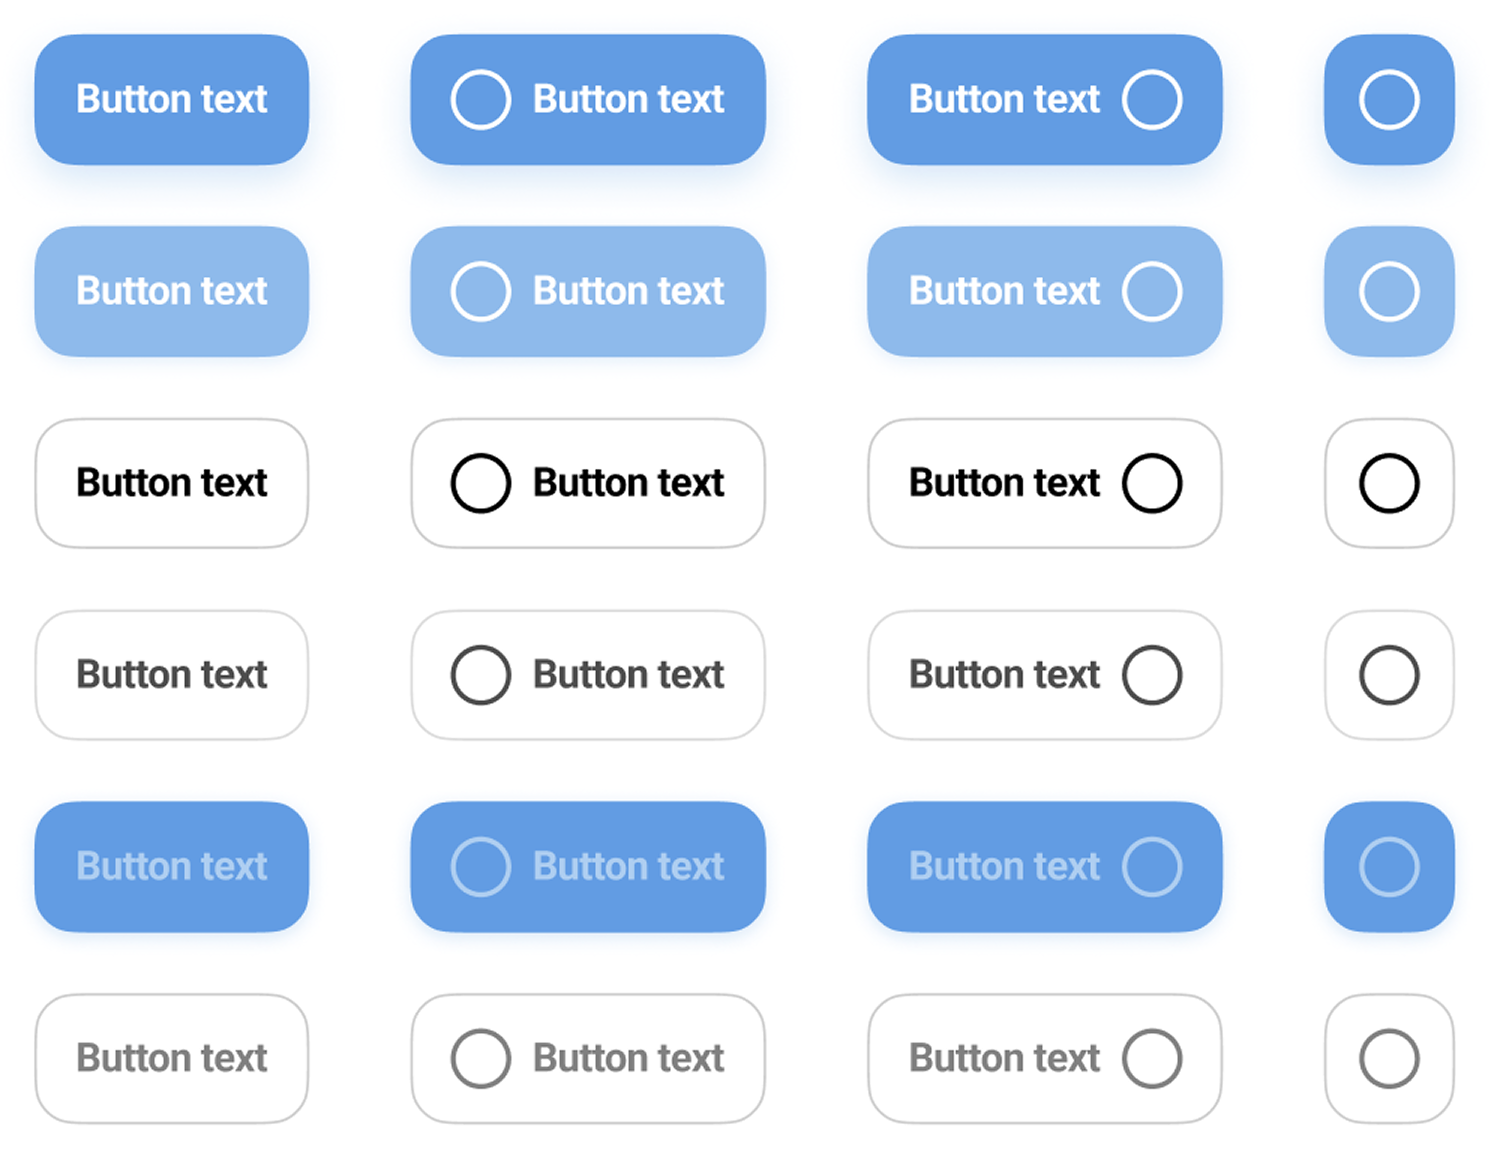Click the circle icon inside the light blue button
The height and width of the screenshot is (1170, 1497).
pyautogui.click(x=481, y=291)
